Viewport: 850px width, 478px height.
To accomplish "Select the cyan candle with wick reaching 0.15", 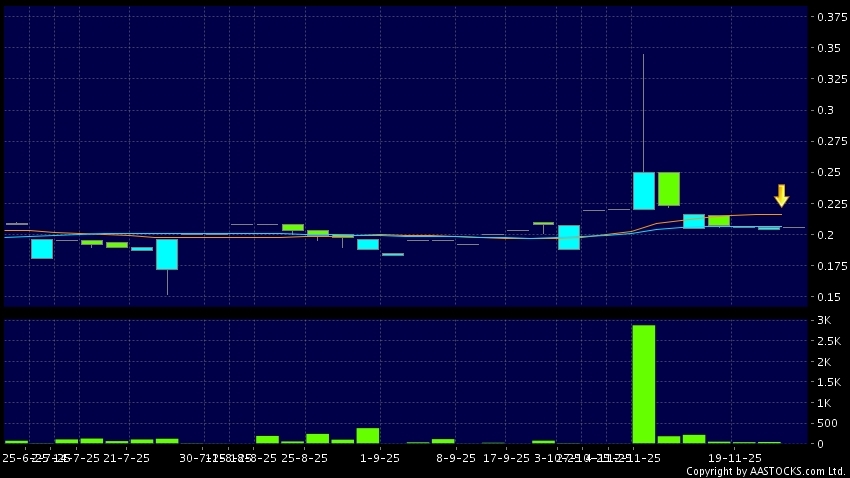I will [166, 254].
